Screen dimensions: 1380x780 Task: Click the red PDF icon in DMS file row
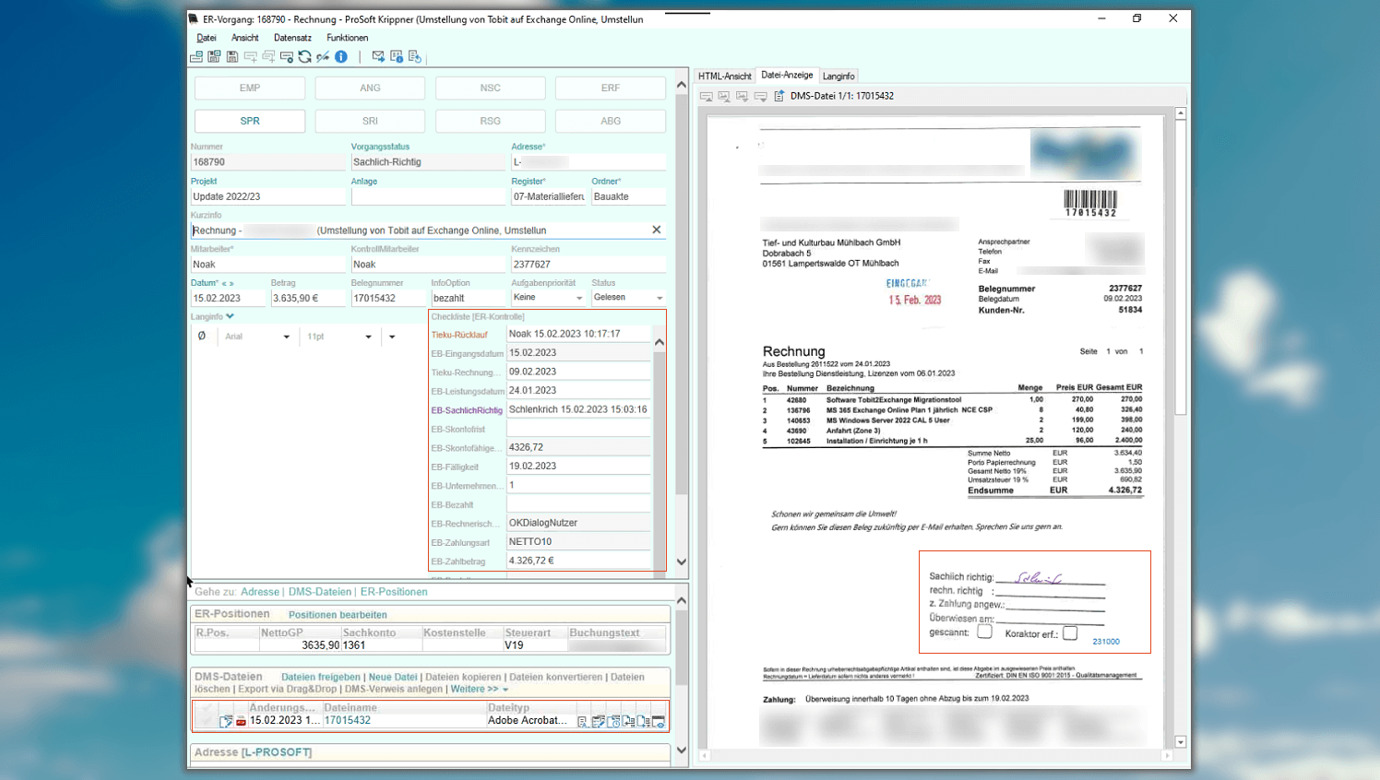pos(241,721)
